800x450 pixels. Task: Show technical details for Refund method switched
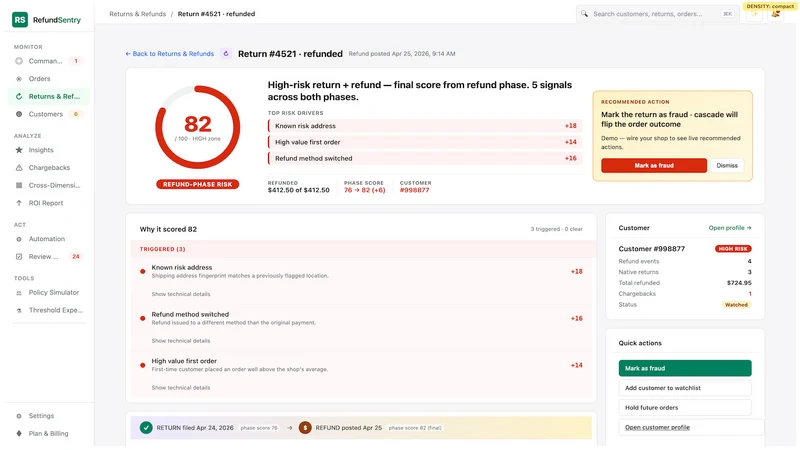[181, 340]
